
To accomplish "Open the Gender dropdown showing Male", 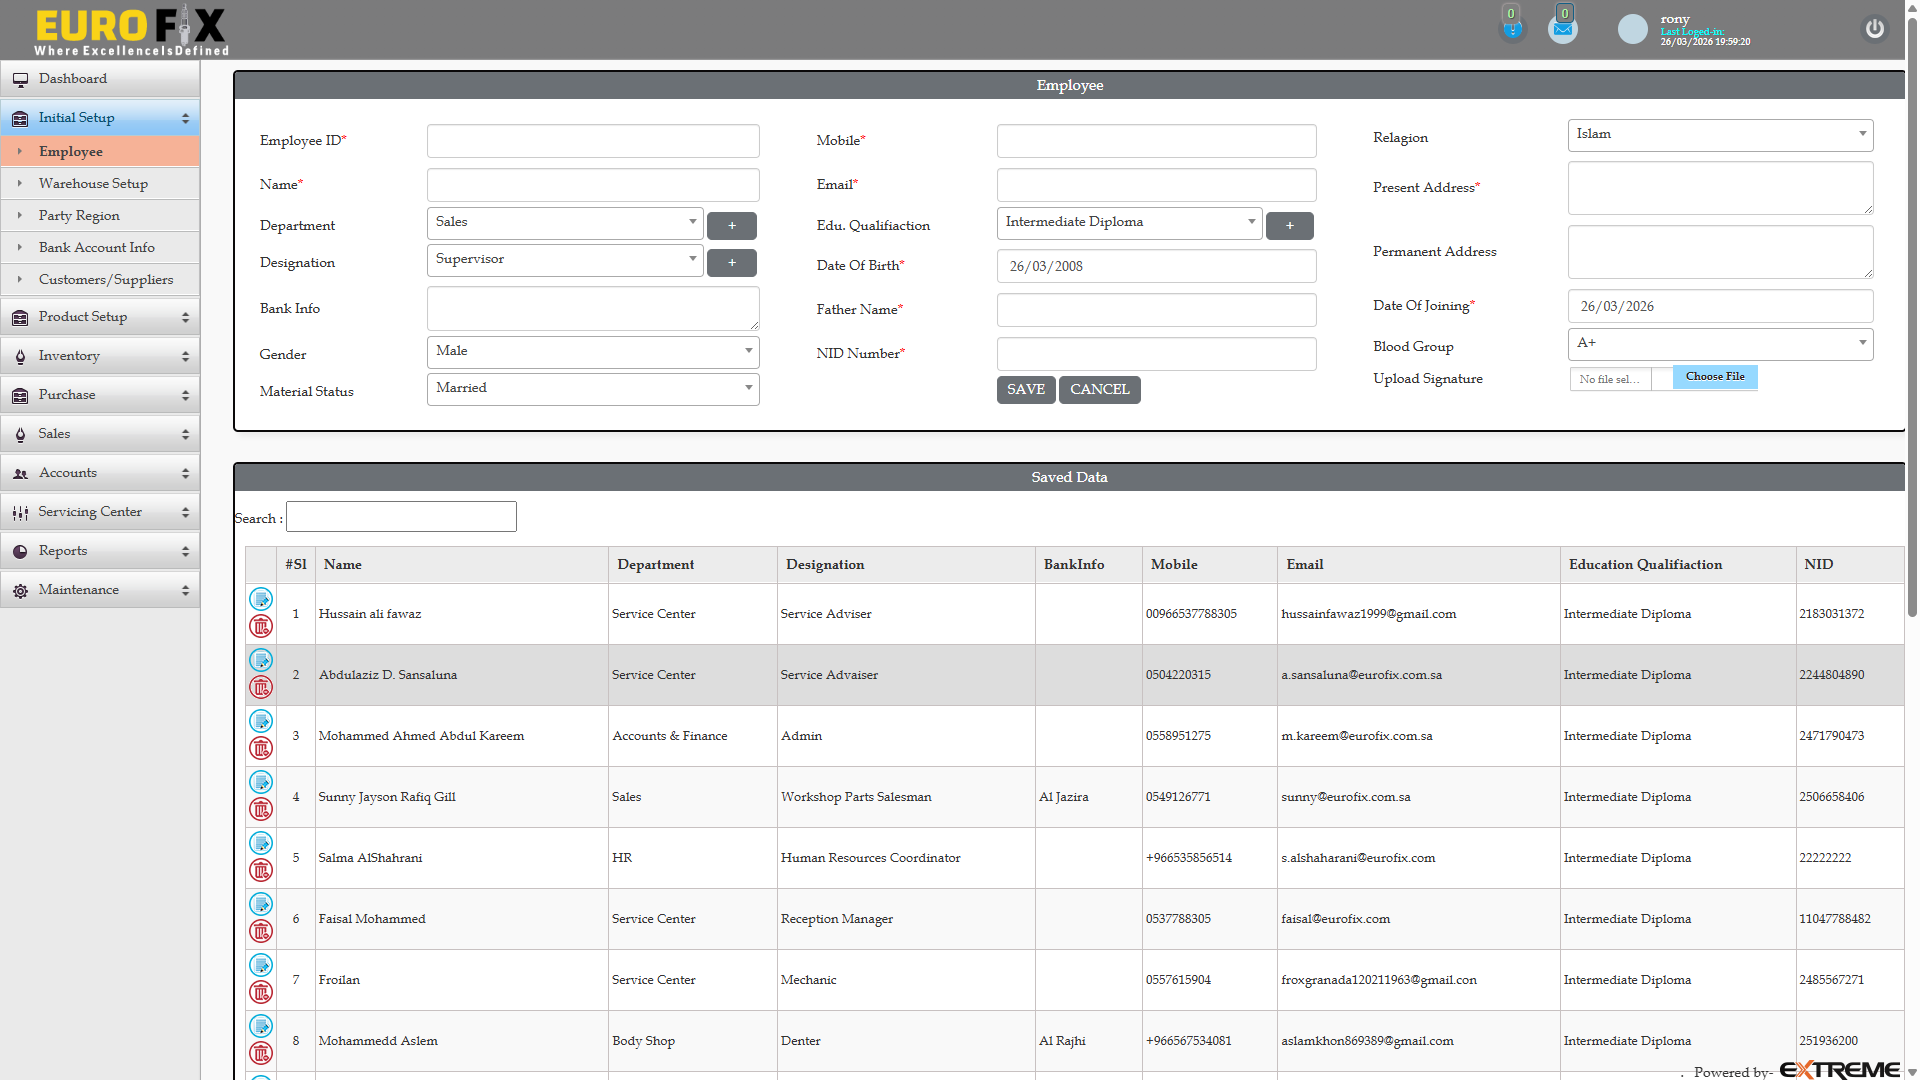I will click(x=592, y=352).
